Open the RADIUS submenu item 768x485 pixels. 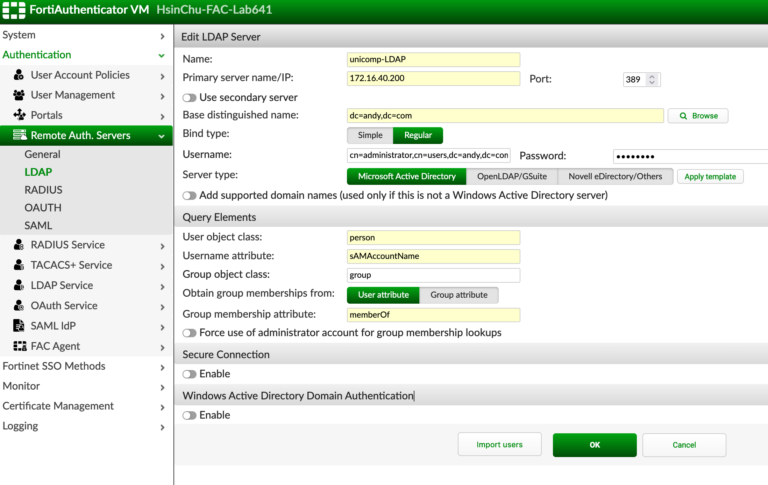pyautogui.click(x=44, y=190)
